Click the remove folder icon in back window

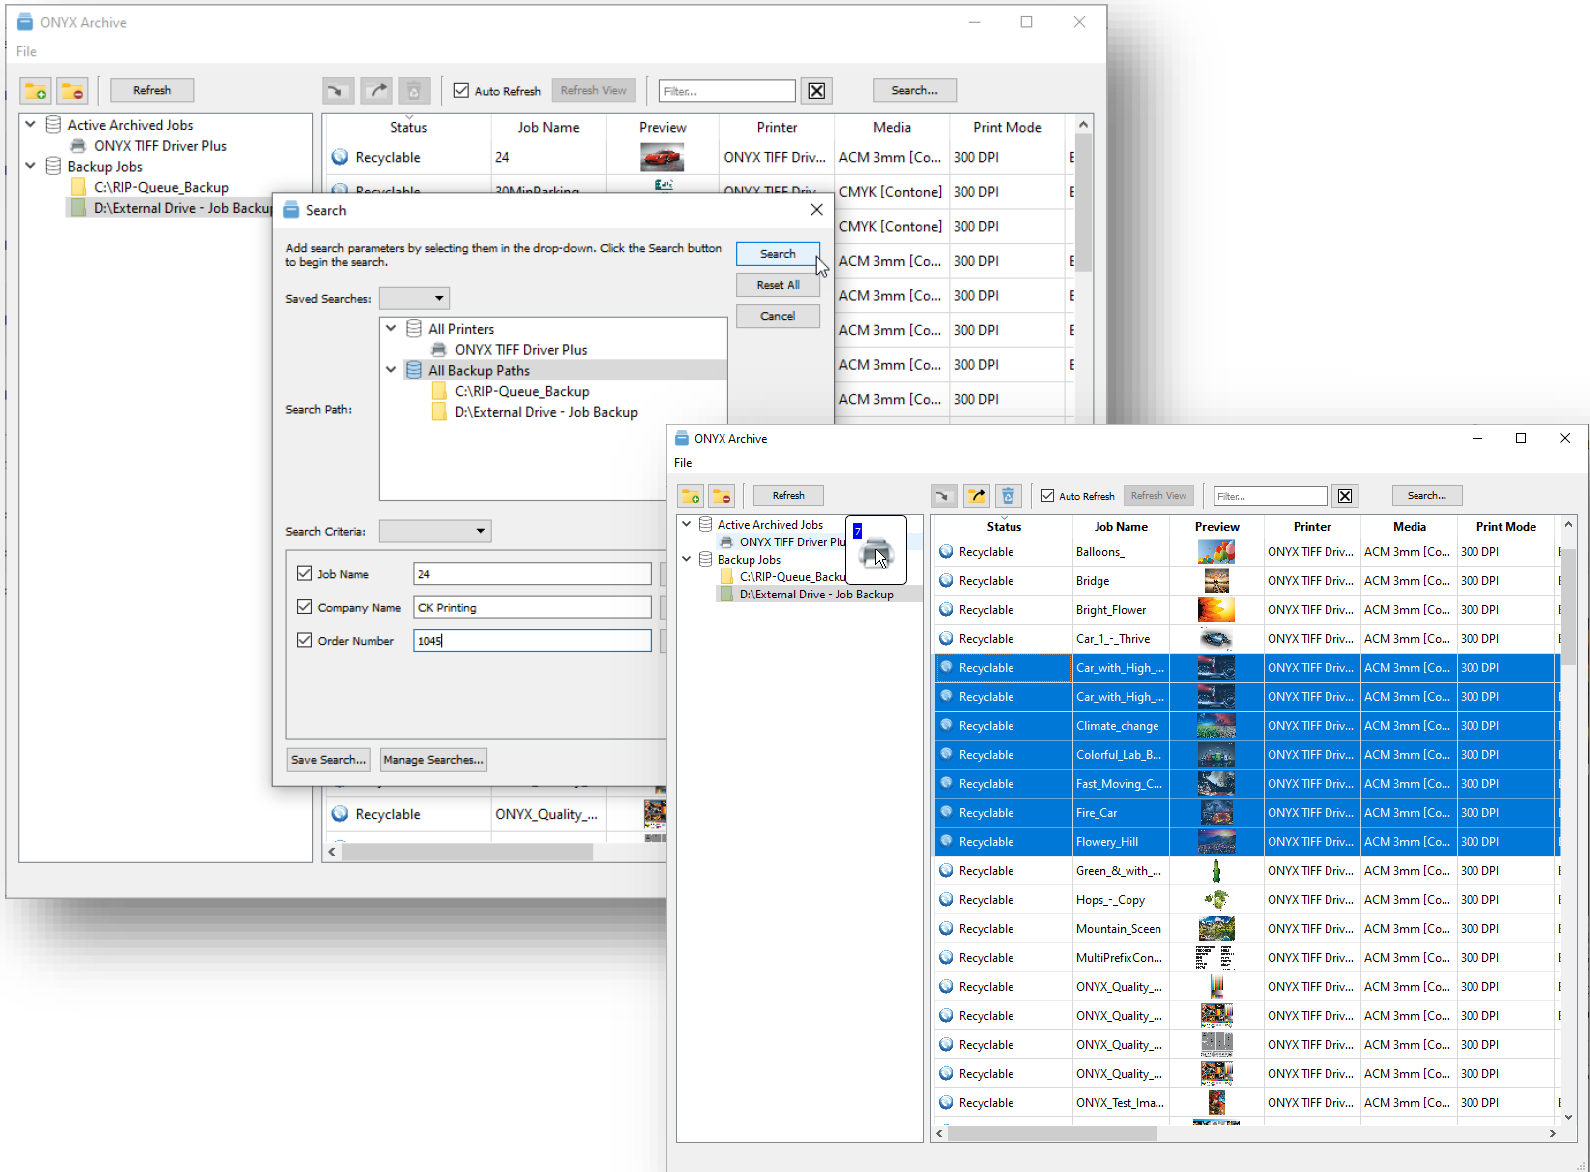coord(72,91)
